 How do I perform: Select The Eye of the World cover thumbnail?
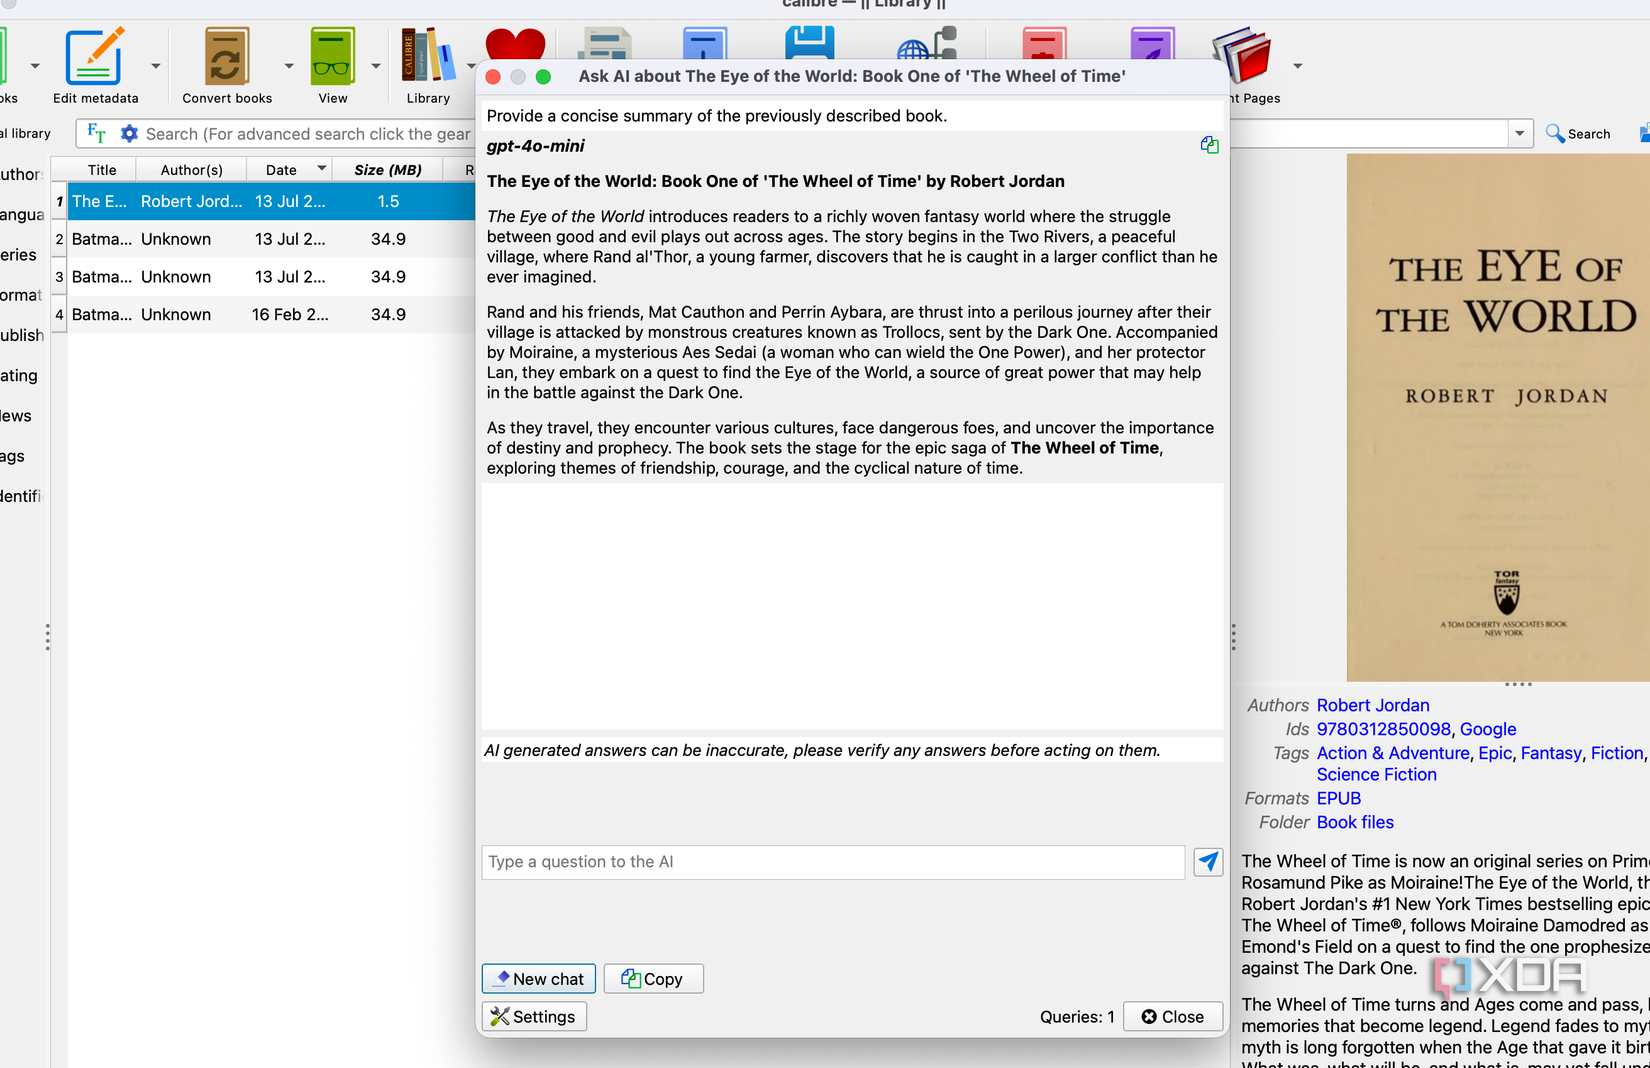(x=1498, y=417)
